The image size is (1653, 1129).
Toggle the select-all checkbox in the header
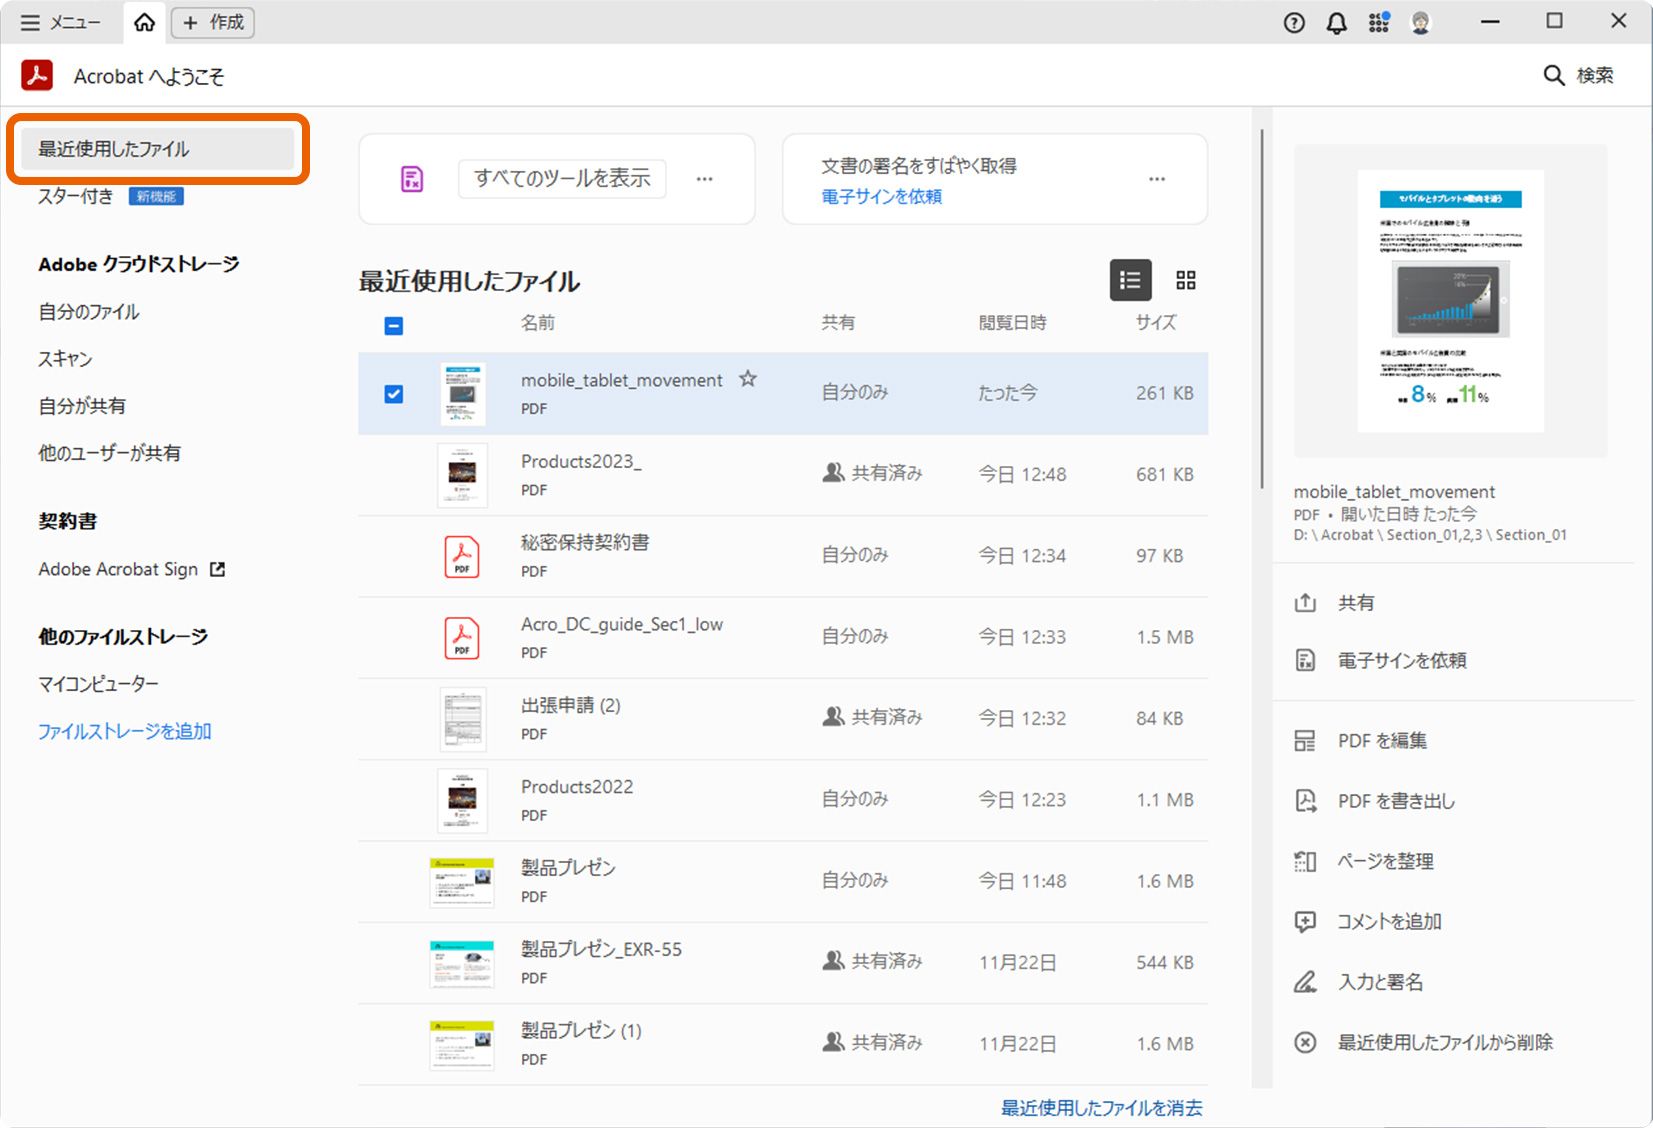click(x=394, y=326)
